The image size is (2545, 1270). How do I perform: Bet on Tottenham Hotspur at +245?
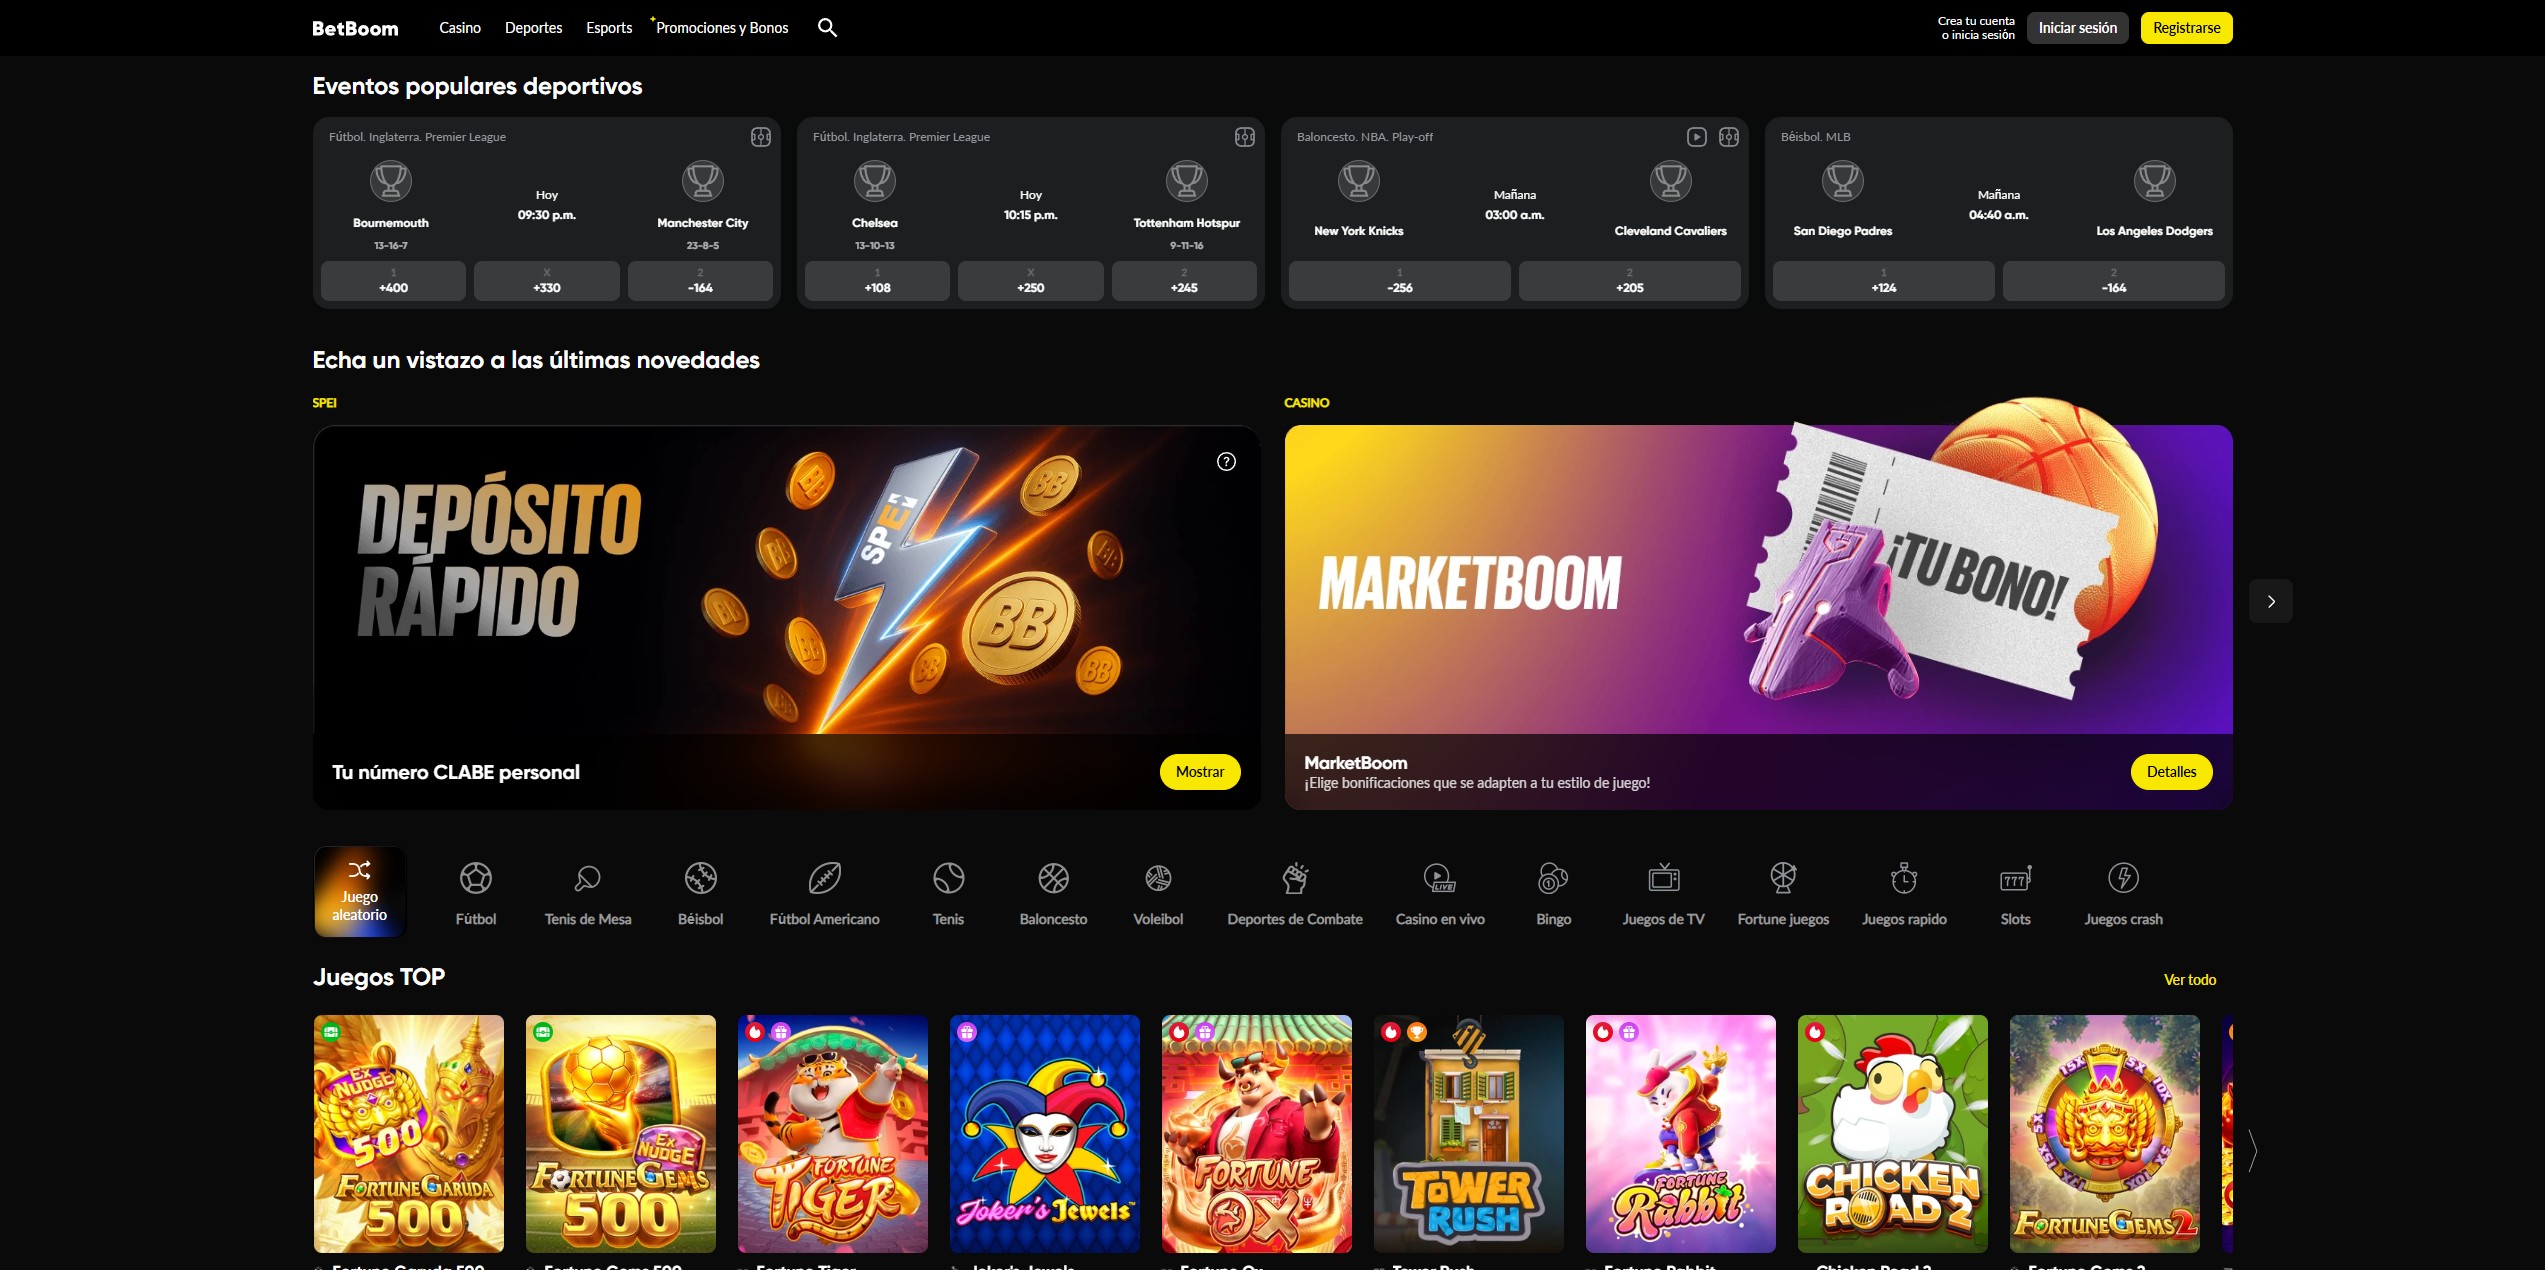1184,281
